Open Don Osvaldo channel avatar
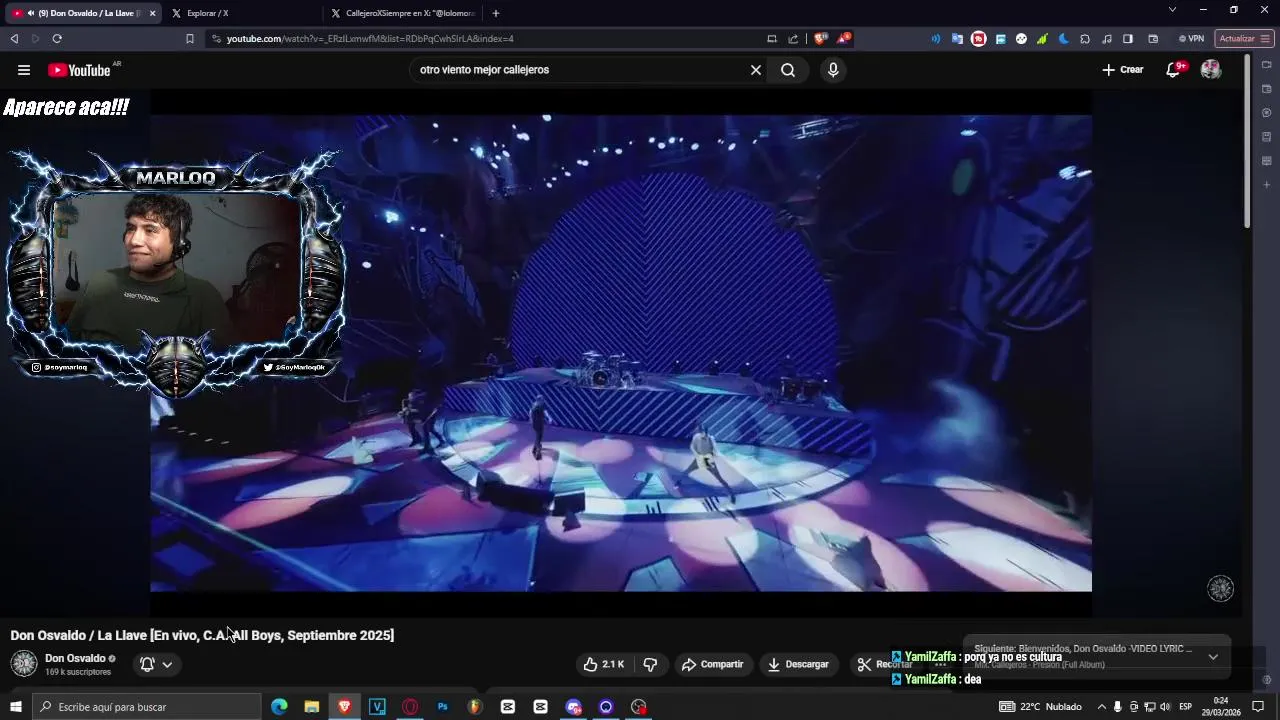This screenshot has width=1280, height=720. (x=24, y=663)
